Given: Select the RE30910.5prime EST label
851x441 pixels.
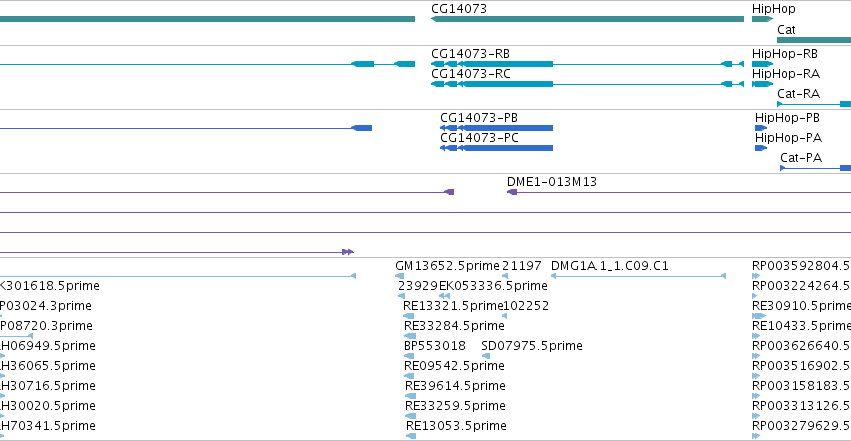Looking at the screenshot, I should point(801,306).
